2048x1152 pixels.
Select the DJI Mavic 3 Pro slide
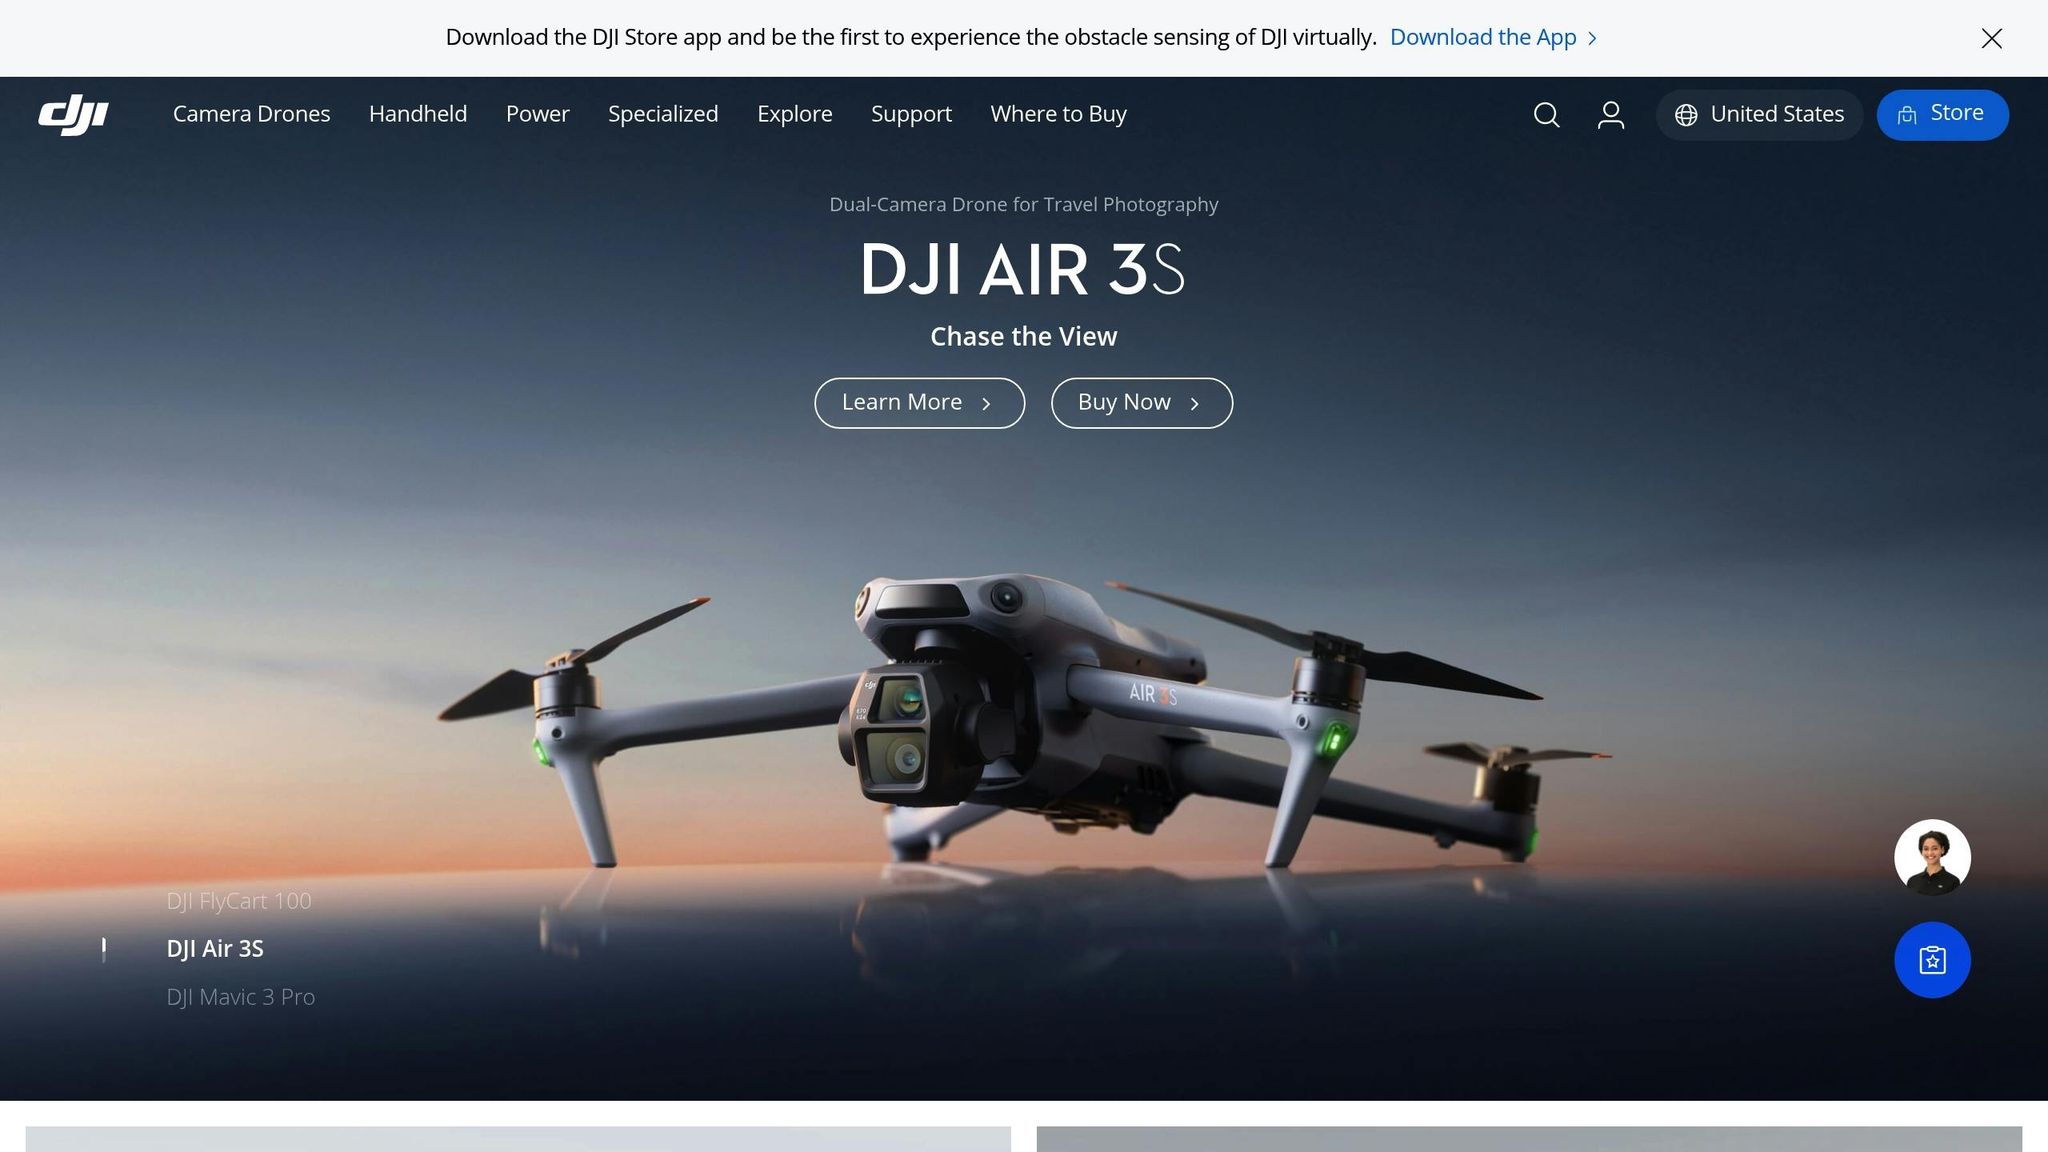pos(240,996)
